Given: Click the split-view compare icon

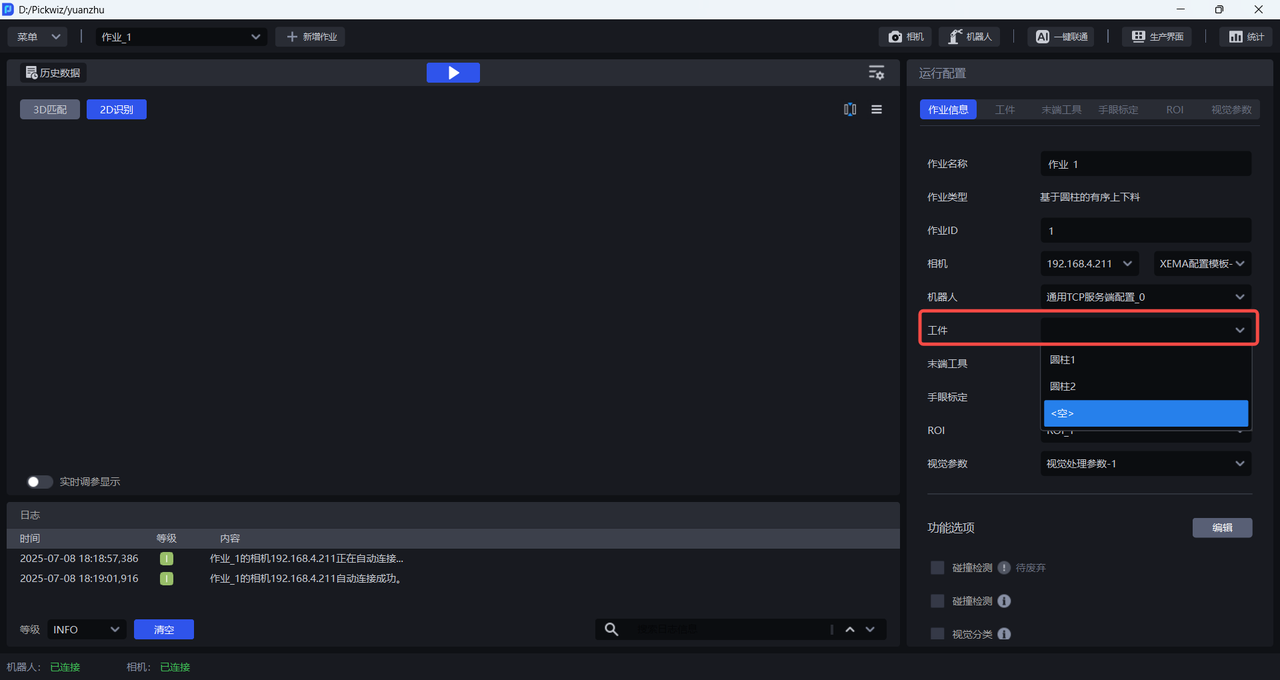Looking at the screenshot, I should [850, 110].
